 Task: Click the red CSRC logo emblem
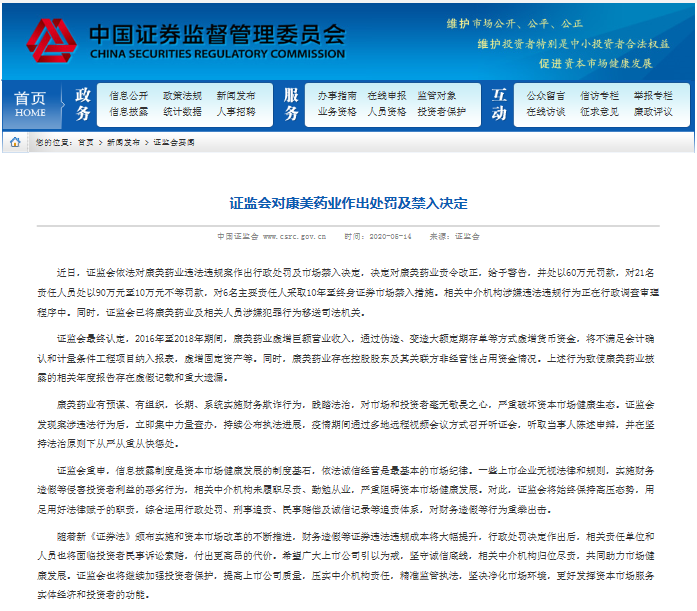coord(52,41)
